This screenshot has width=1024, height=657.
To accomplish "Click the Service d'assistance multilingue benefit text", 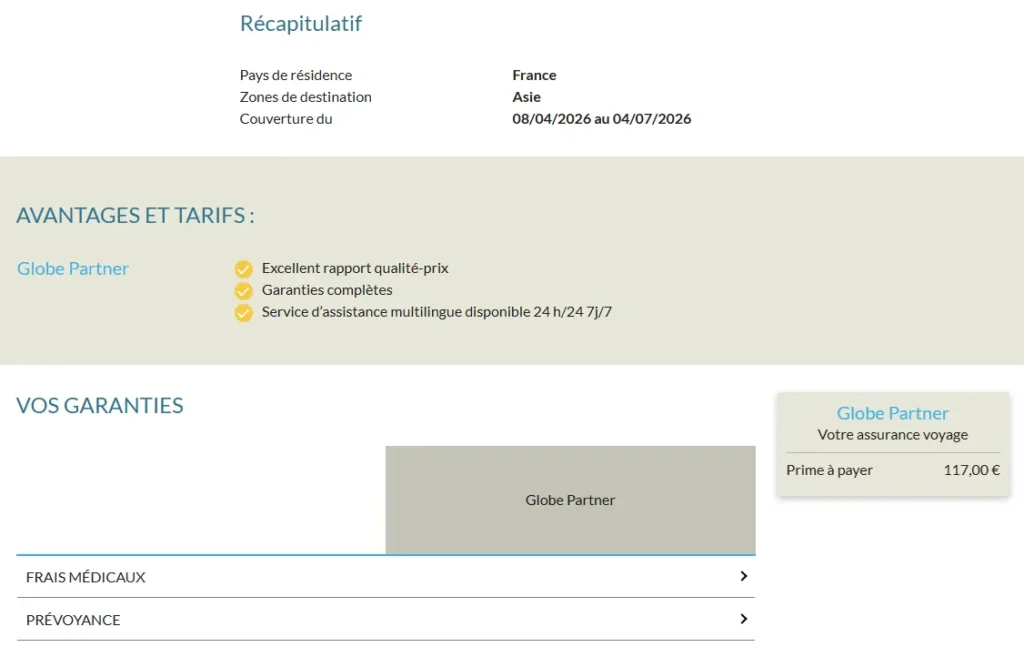I will [436, 312].
